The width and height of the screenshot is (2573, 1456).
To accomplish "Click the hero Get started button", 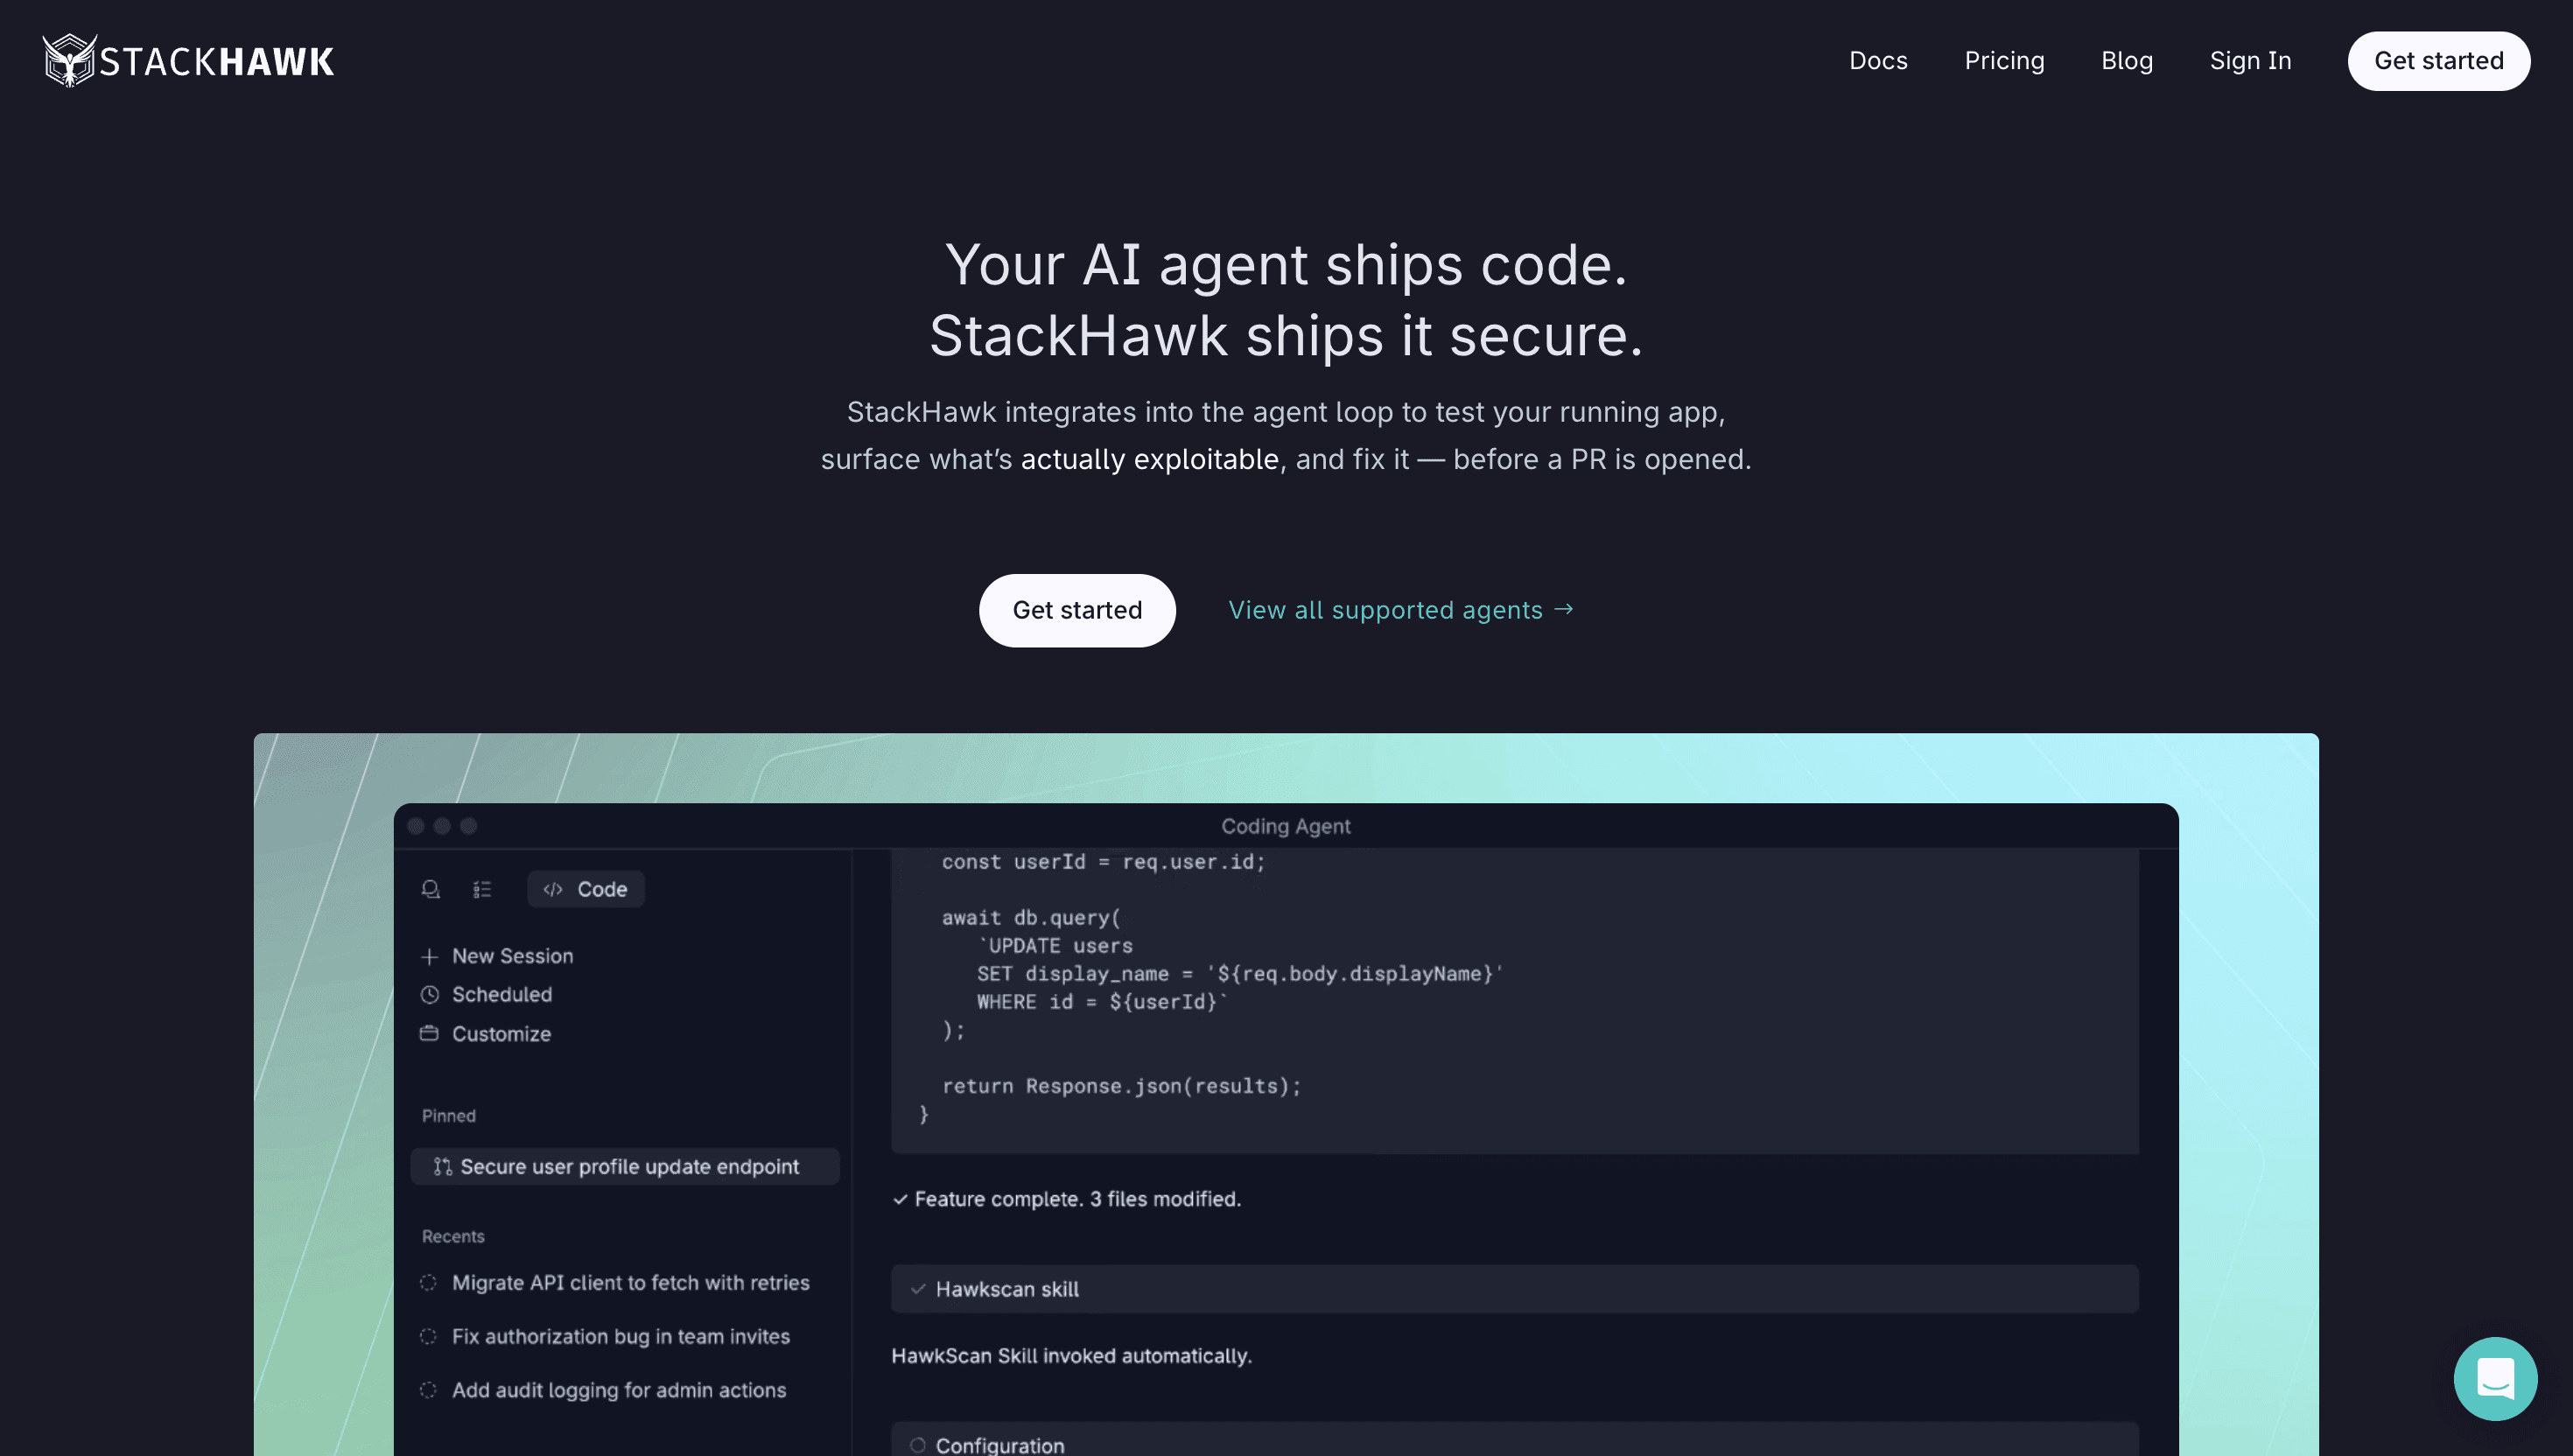I will click(x=1077, y=610).
